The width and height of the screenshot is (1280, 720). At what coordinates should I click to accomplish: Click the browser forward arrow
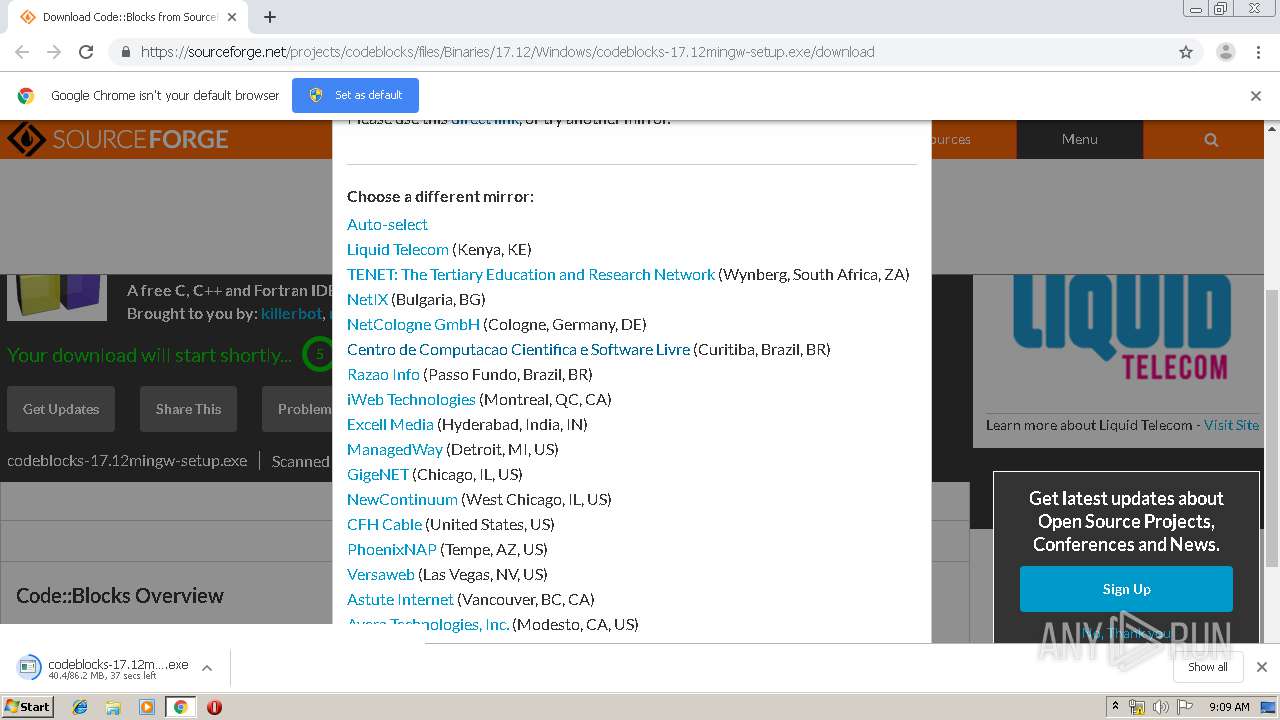pos(54,52)
